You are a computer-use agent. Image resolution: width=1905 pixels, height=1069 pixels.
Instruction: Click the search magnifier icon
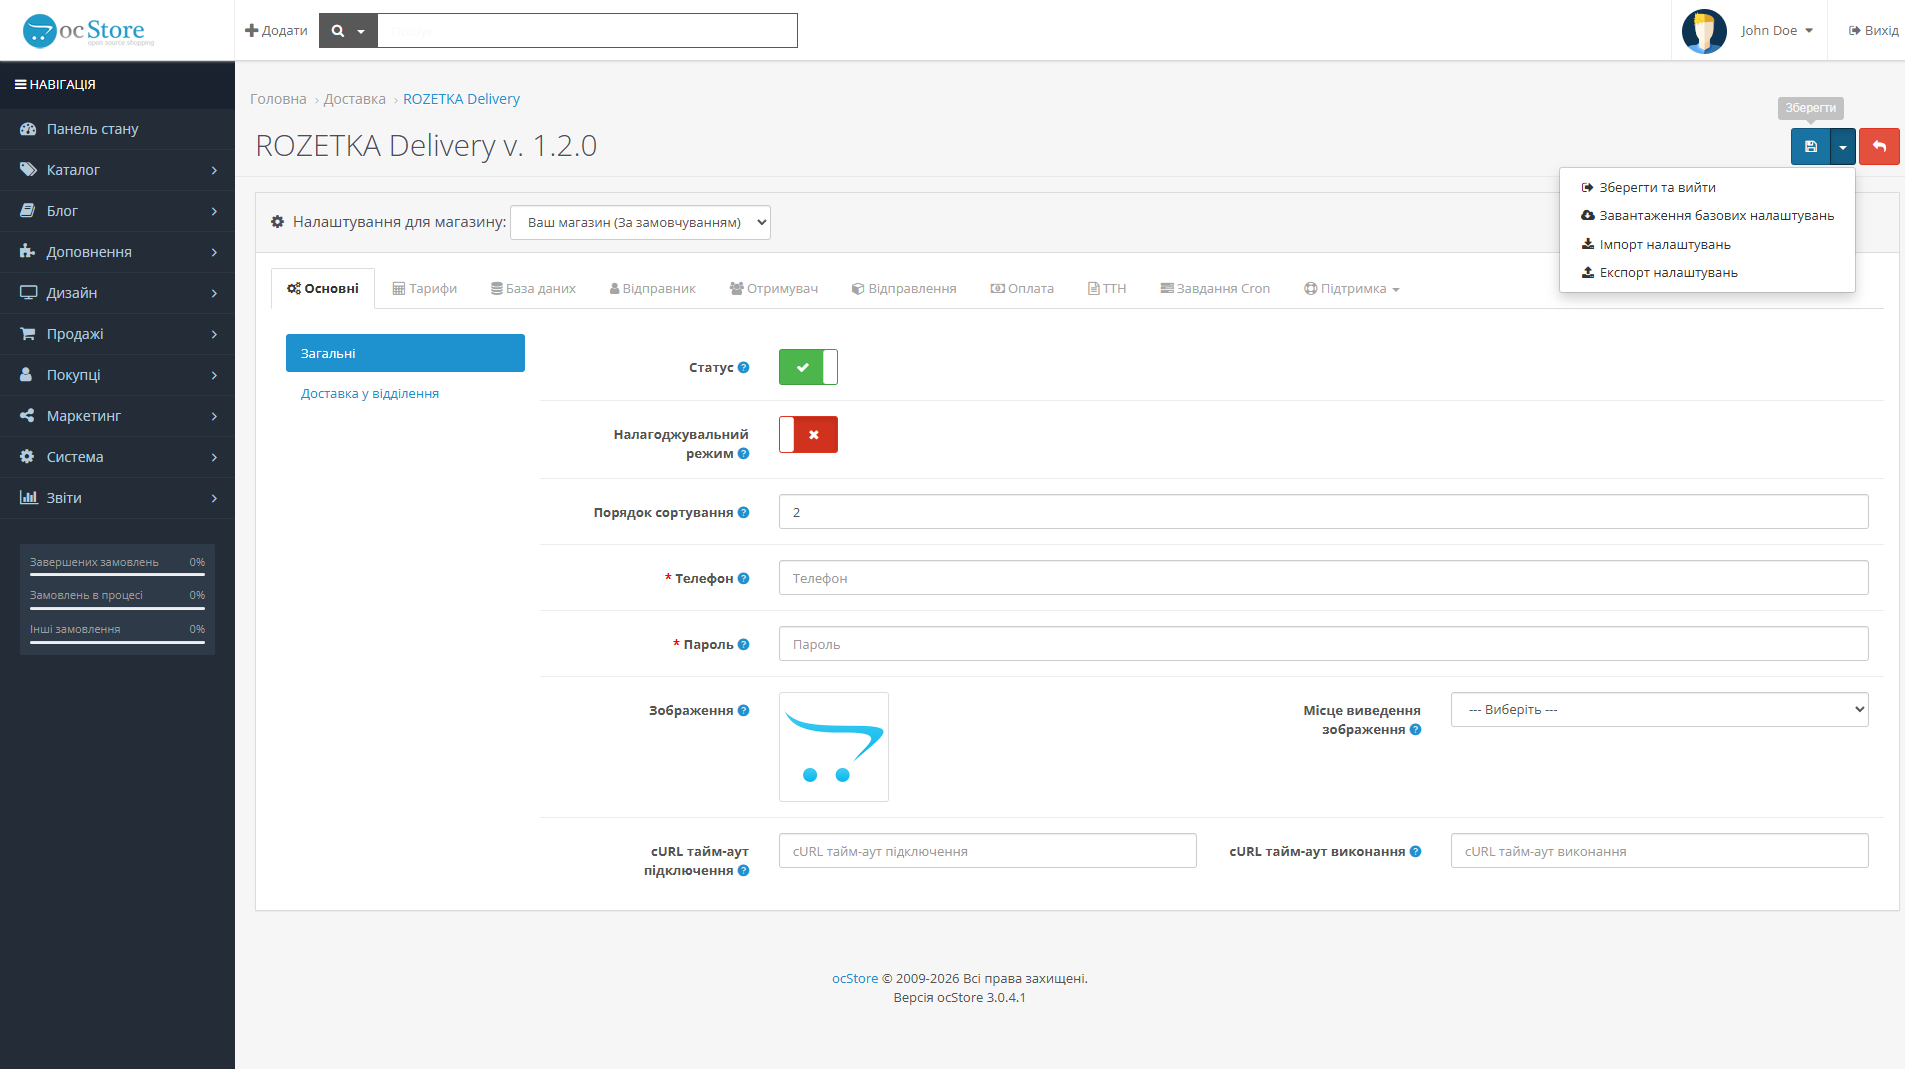[338, 31]
